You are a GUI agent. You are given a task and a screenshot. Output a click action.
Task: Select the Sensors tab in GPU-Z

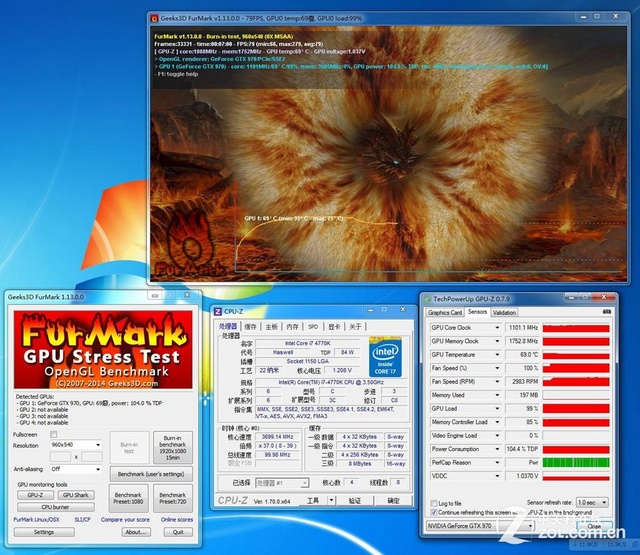tap(477, 312)
